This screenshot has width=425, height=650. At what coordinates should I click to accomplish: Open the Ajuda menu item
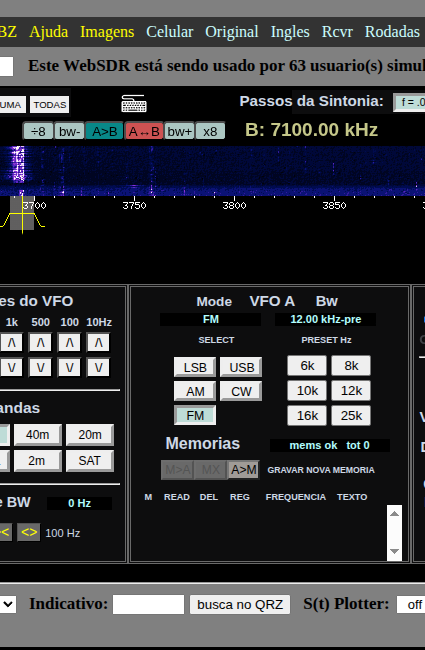(x=49, y=32)
